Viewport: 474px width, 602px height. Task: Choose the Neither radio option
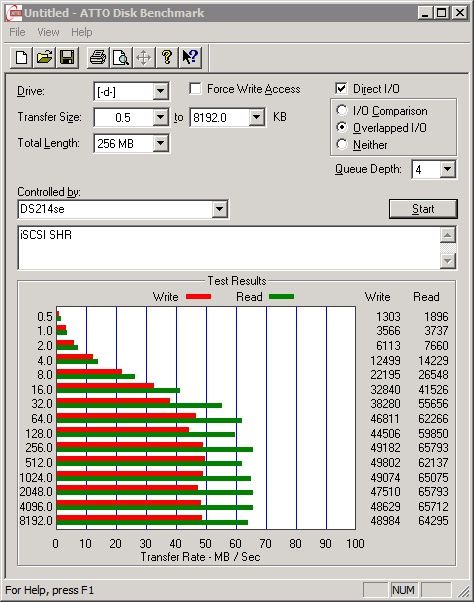342,144
